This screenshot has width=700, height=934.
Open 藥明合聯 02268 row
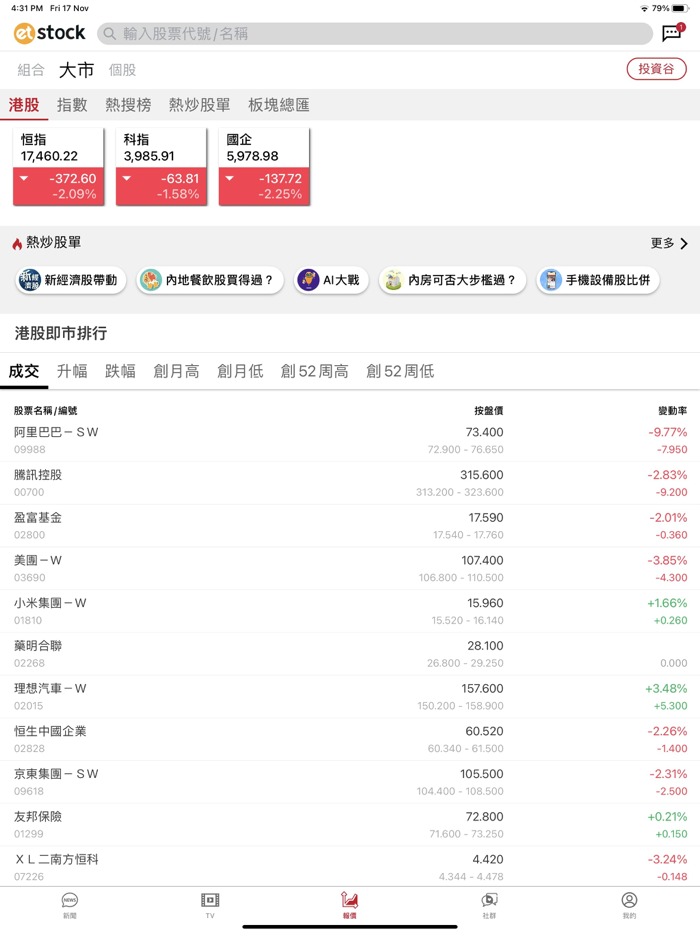click(350, 654)
